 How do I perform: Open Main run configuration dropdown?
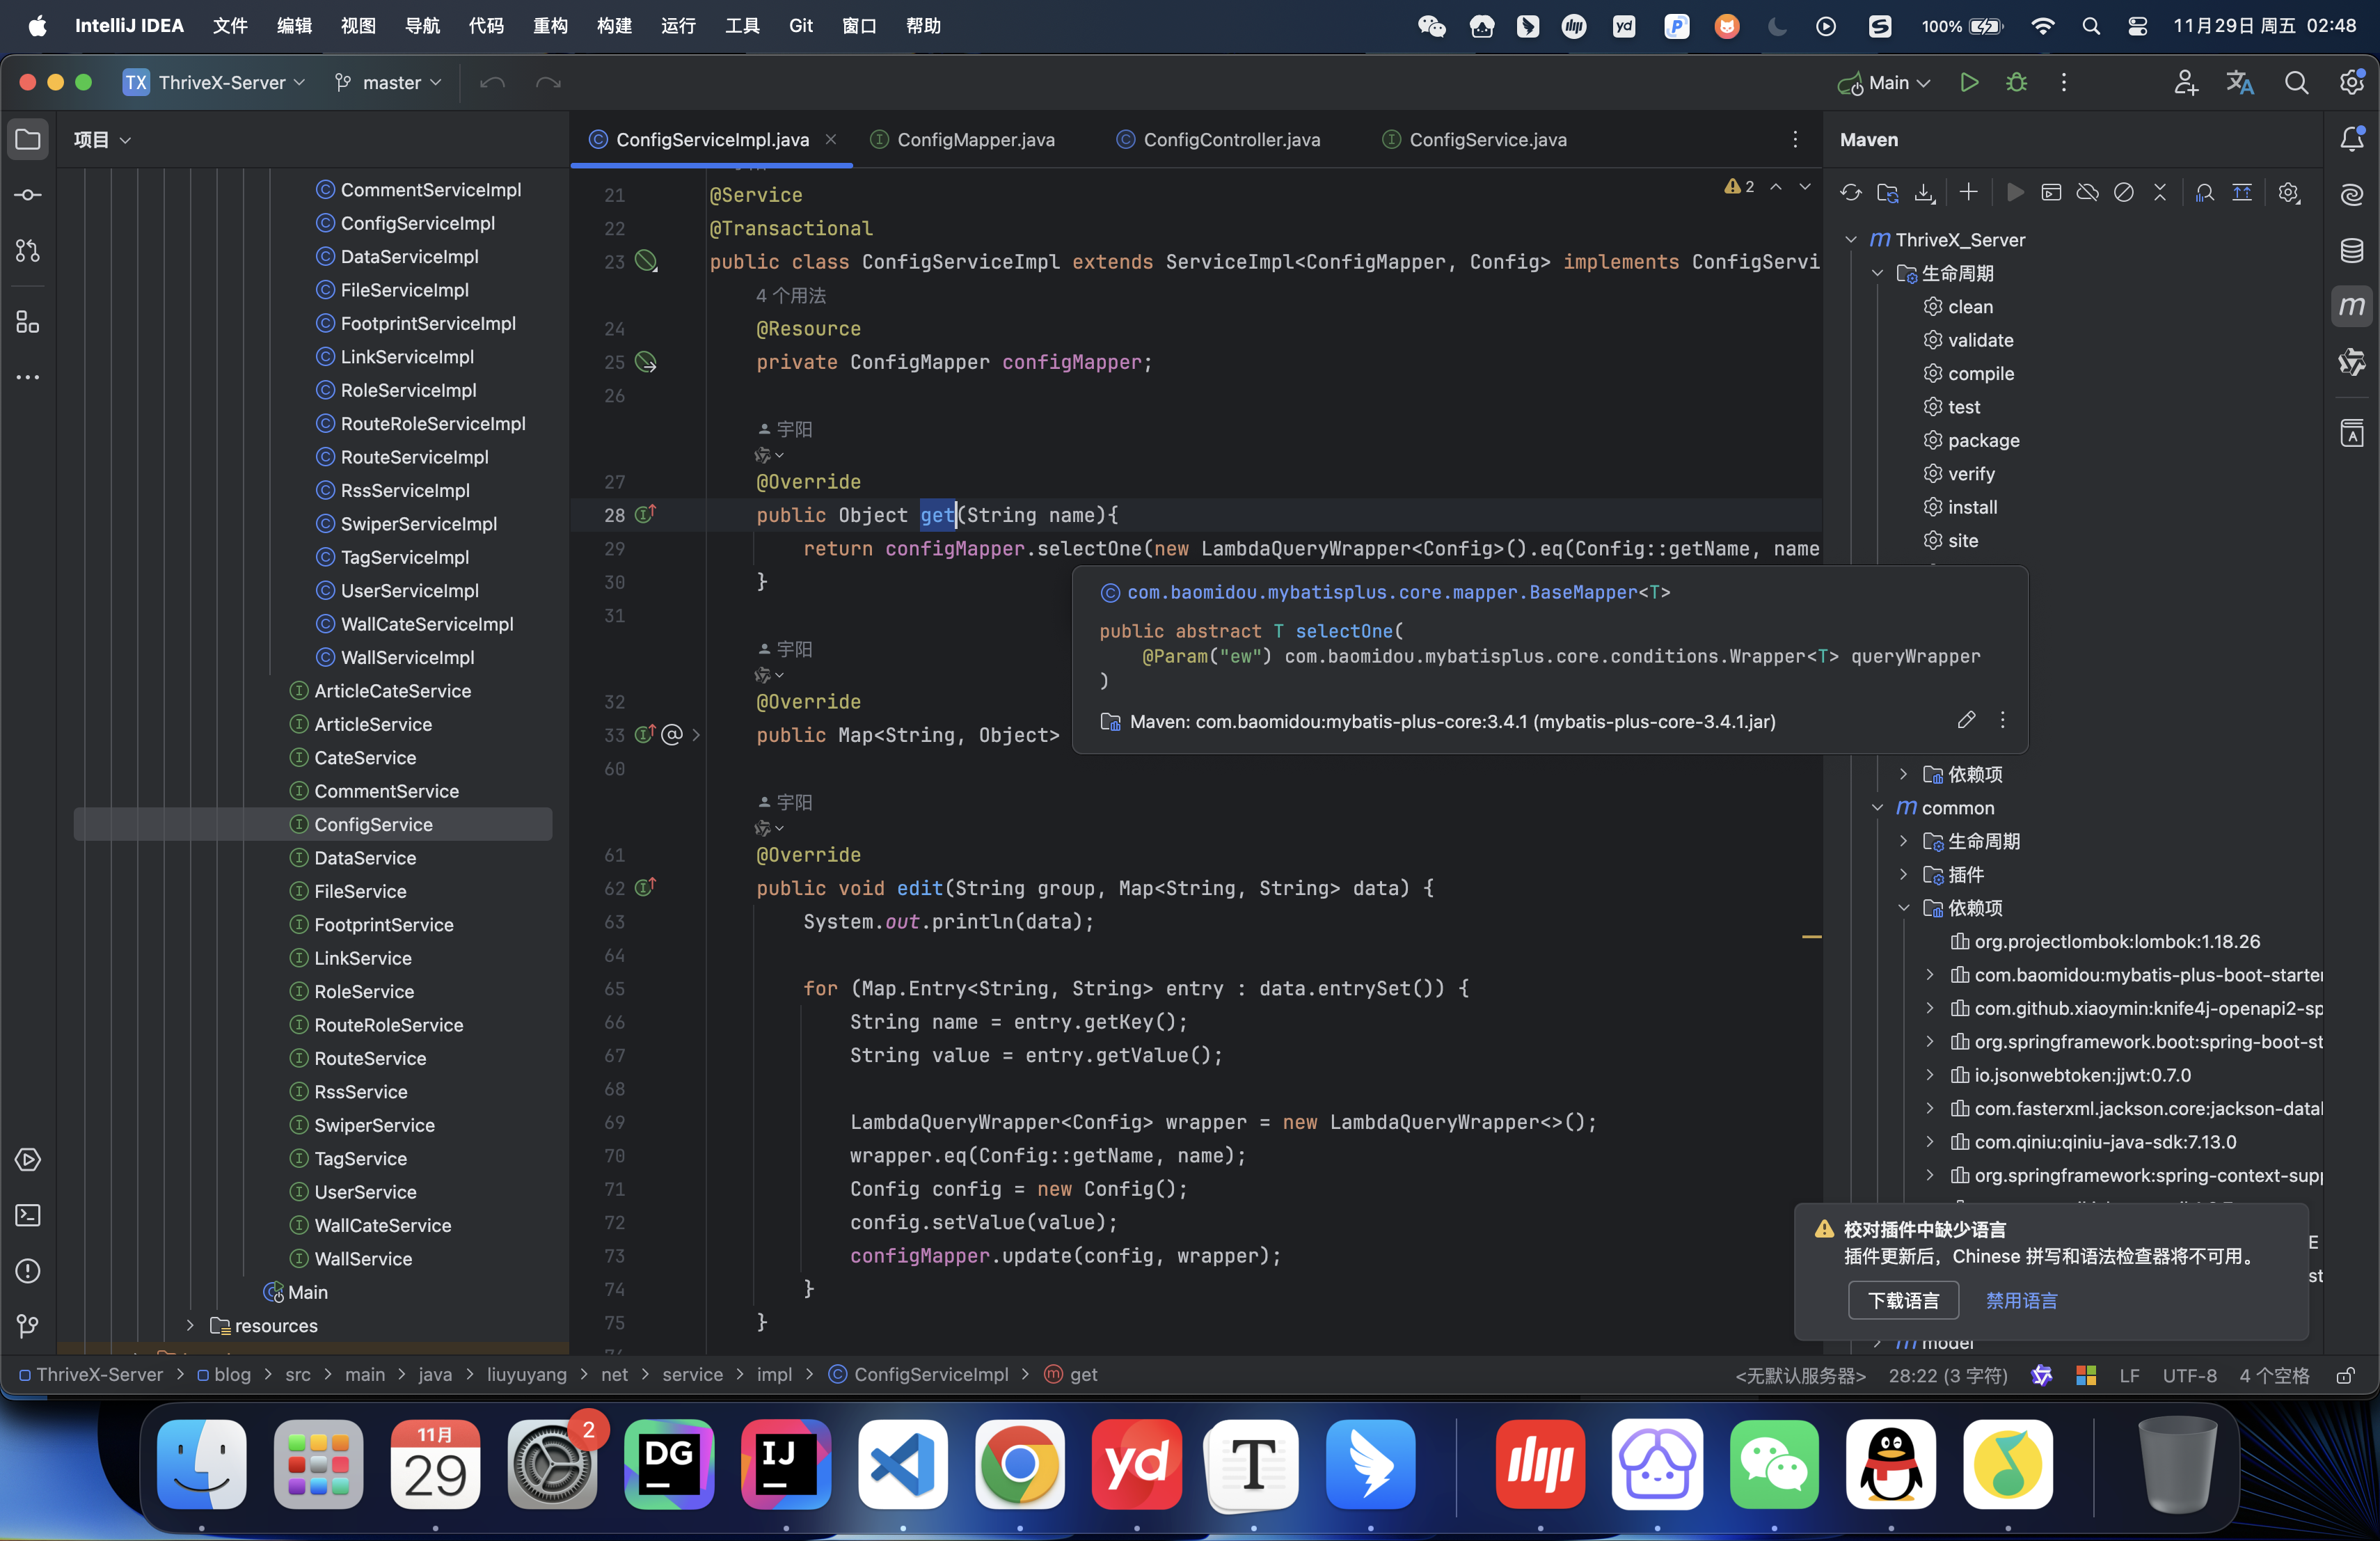click(1884, 83)
